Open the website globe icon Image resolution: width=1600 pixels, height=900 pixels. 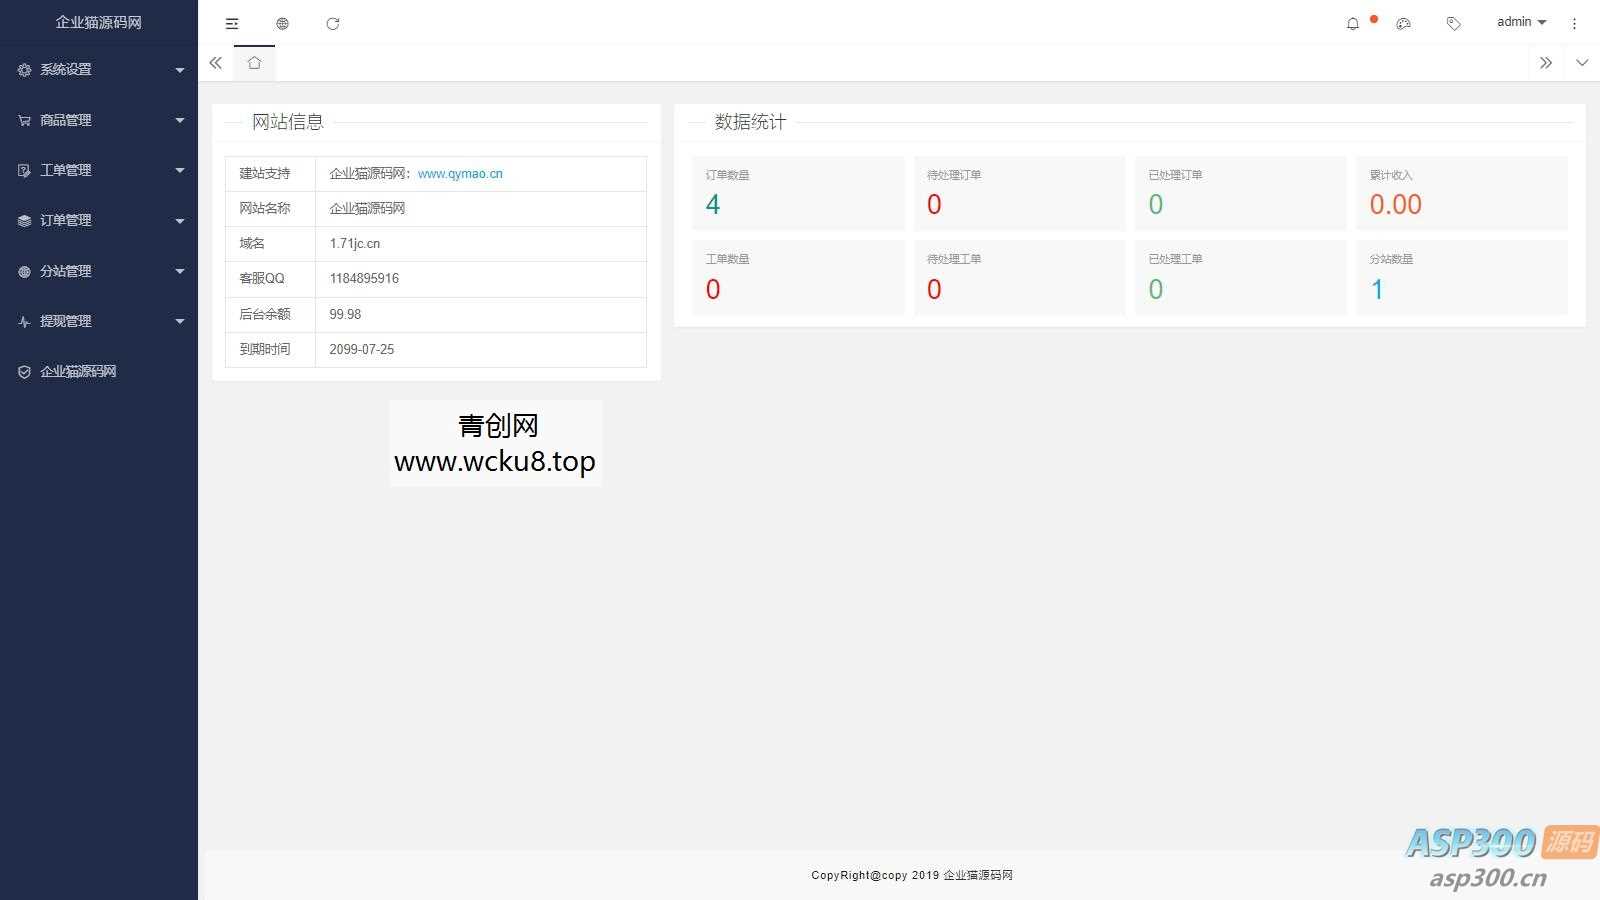[282, 24]
